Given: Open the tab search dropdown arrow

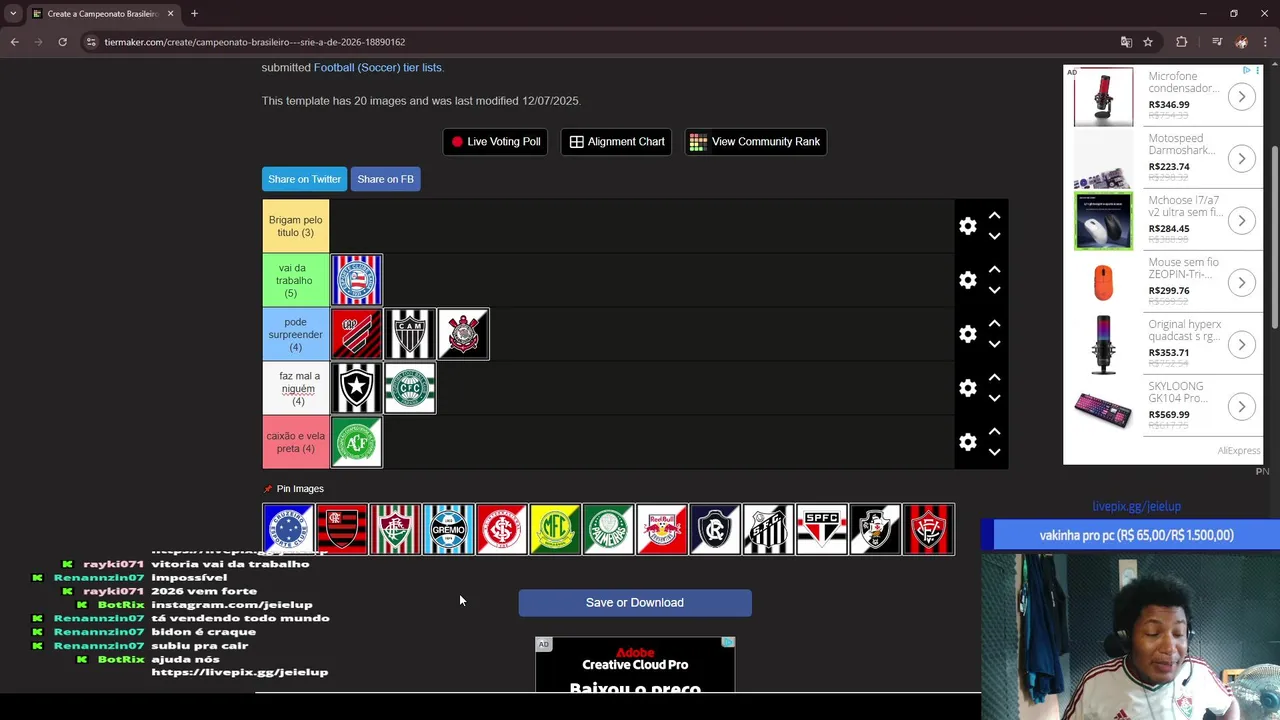Looking at the screenshot, I should point(13,14).
